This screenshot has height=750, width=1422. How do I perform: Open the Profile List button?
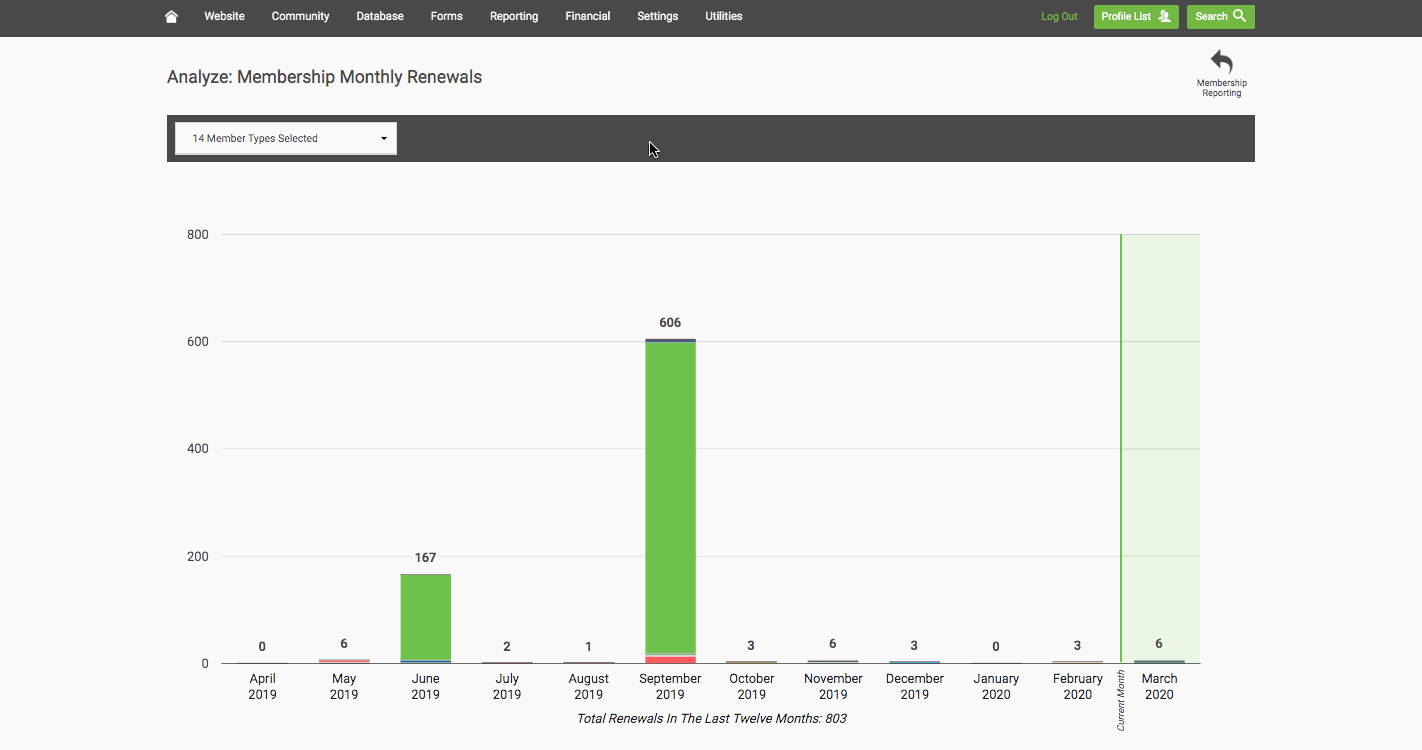pos(1136,17)
